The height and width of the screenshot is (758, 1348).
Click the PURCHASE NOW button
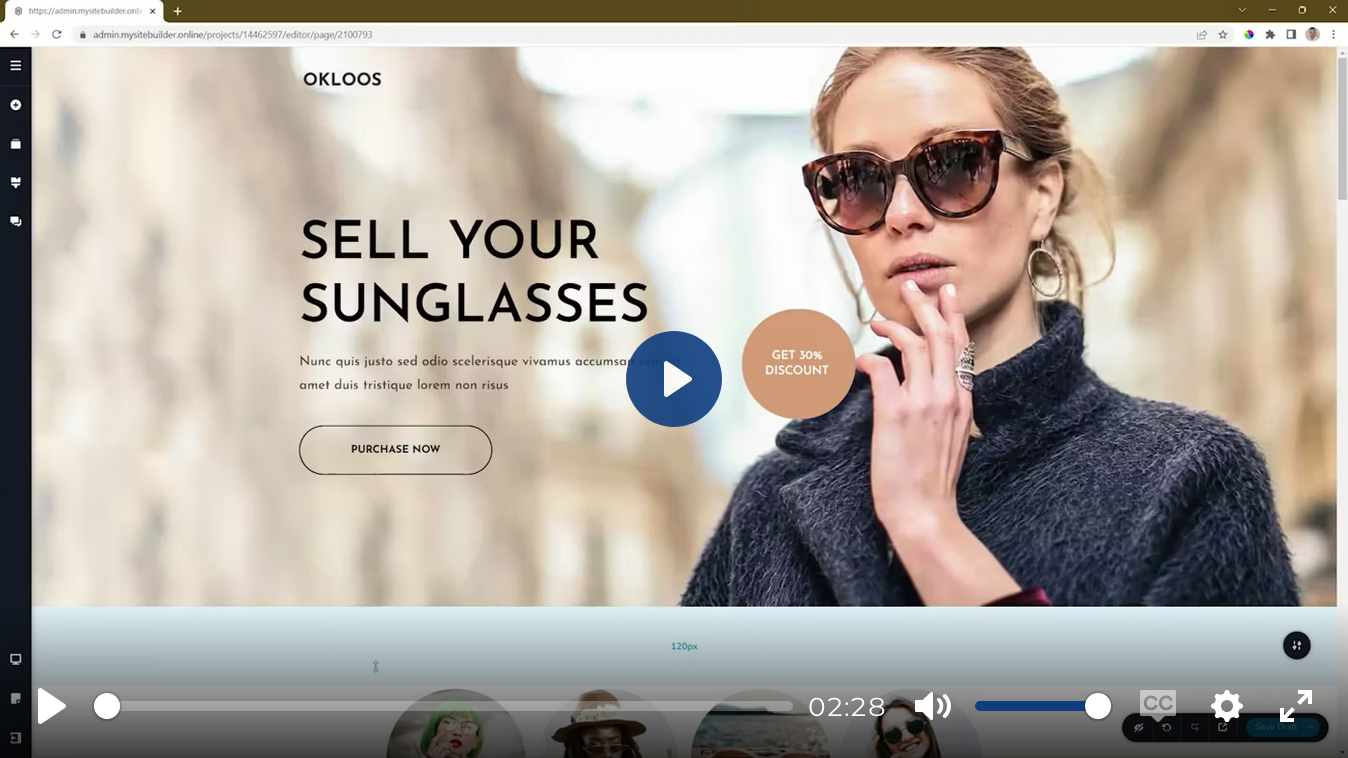[x=395, y=450]
